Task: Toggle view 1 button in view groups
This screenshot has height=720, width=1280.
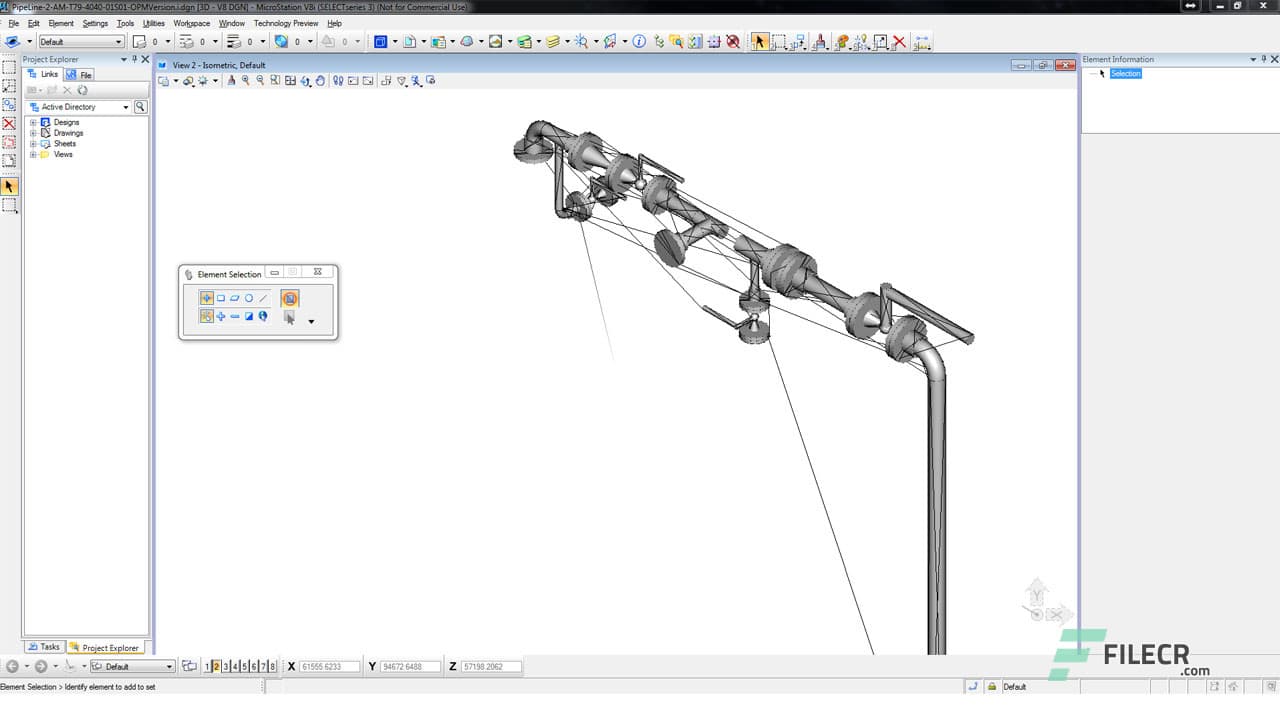Action: [207, 666]
